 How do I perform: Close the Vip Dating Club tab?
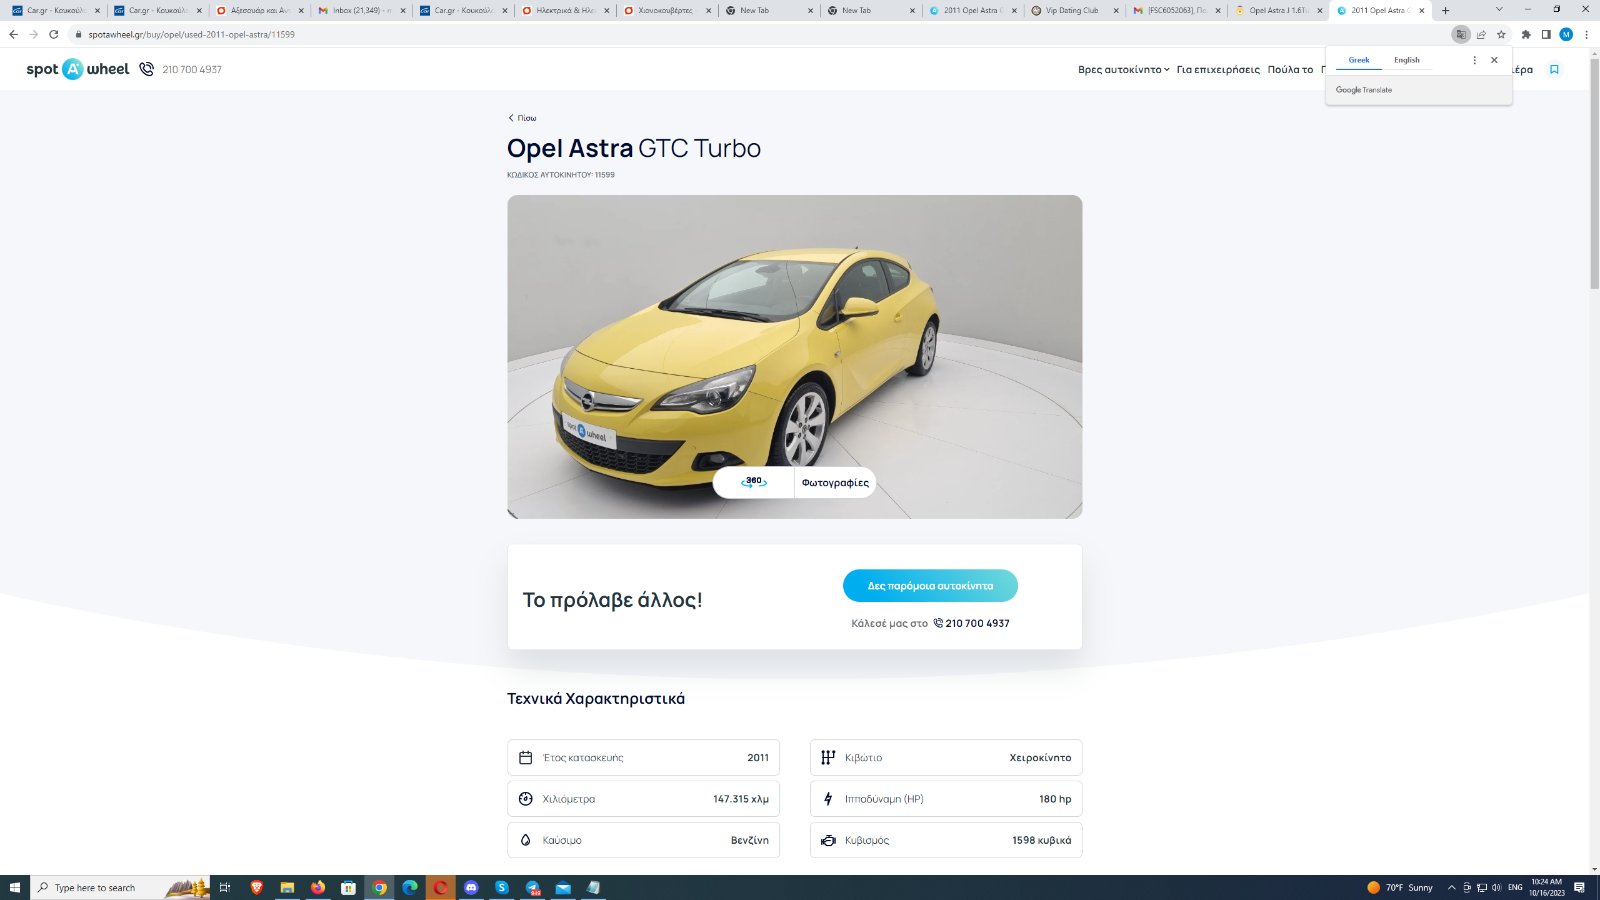pyautogui.click(x=1116, y=10)
